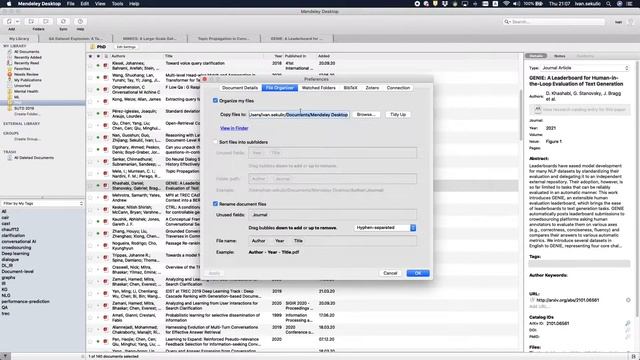Toggle favorite star for Klesel, Johannes row
This screenshot has height=360, width=640.
[90, 65]
